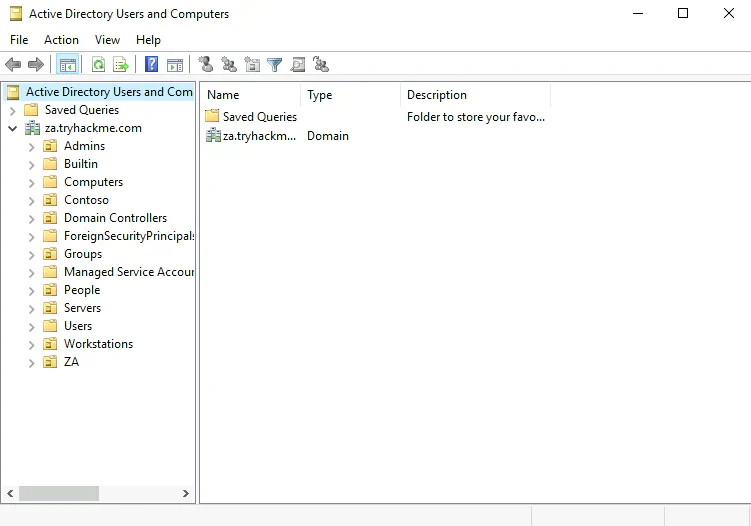Screen dimensions: 751x526
Task: Click the Groups OU folder icon
Action: (50, 254)
